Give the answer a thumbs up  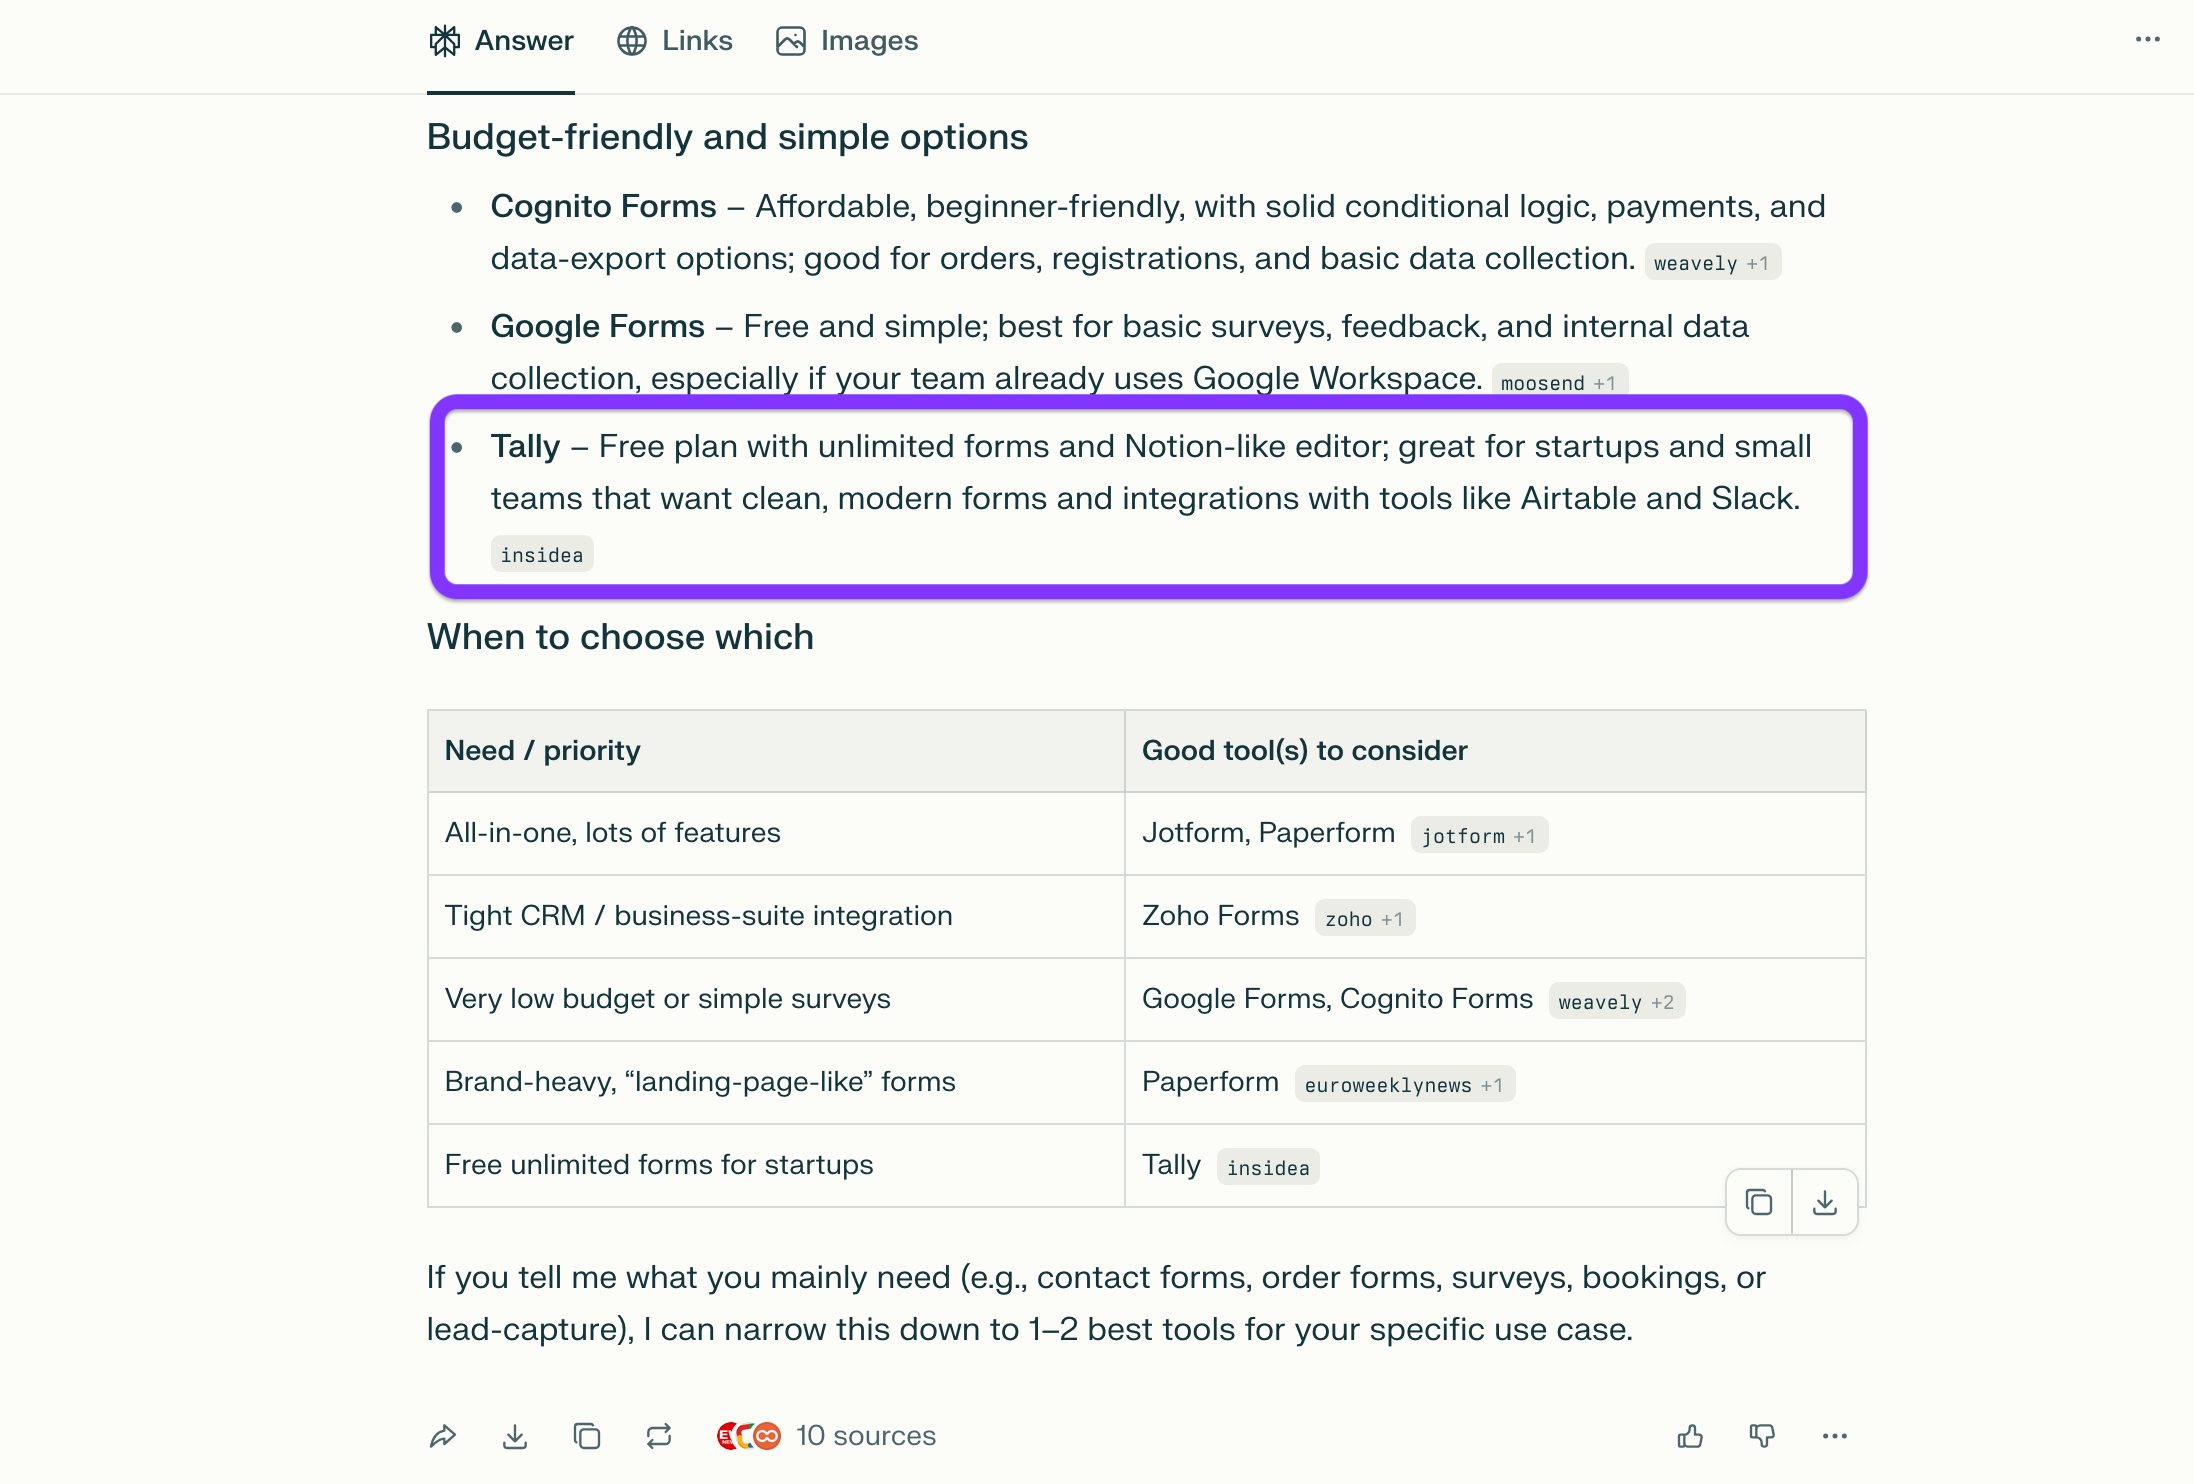(x=1690, y=1436)
